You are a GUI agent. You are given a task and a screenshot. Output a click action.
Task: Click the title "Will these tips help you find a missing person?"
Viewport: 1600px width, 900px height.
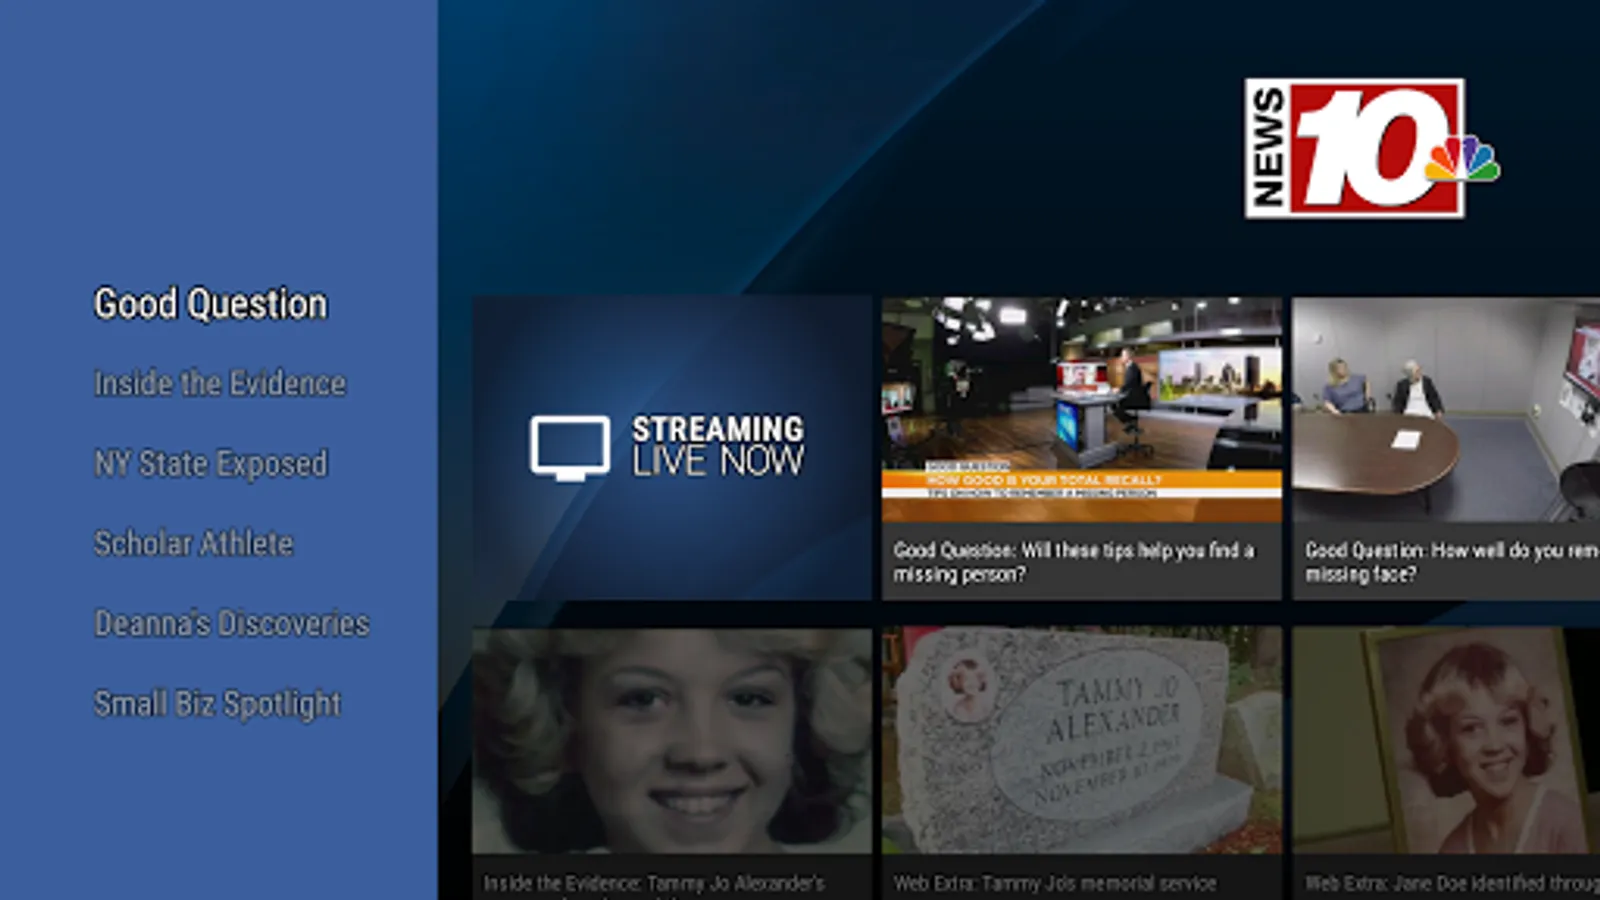1074,562
